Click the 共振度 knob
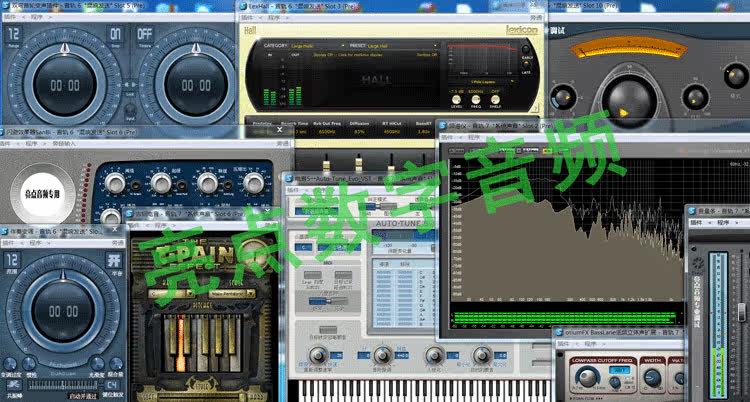The width and height of the screenshot is (750, 402). pyautogui.click(x=98, y=363)
